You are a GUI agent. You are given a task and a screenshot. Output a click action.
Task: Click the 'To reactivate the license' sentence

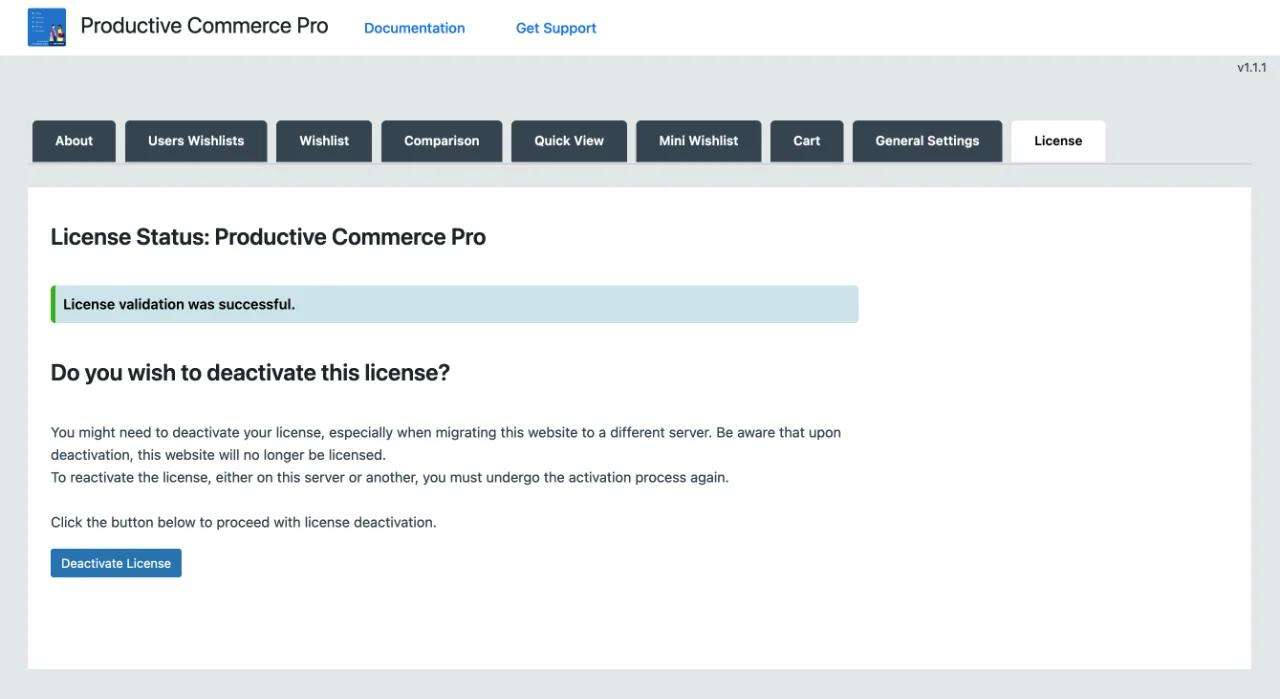(x=390, y=477)
